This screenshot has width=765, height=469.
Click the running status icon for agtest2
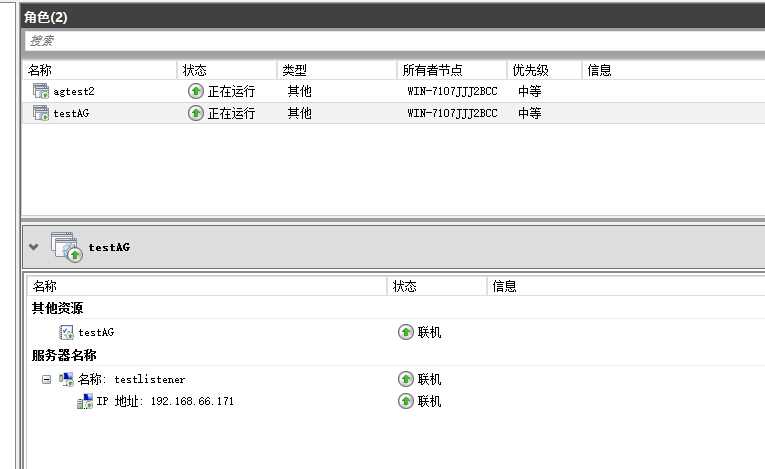click(x=196, y=91)
